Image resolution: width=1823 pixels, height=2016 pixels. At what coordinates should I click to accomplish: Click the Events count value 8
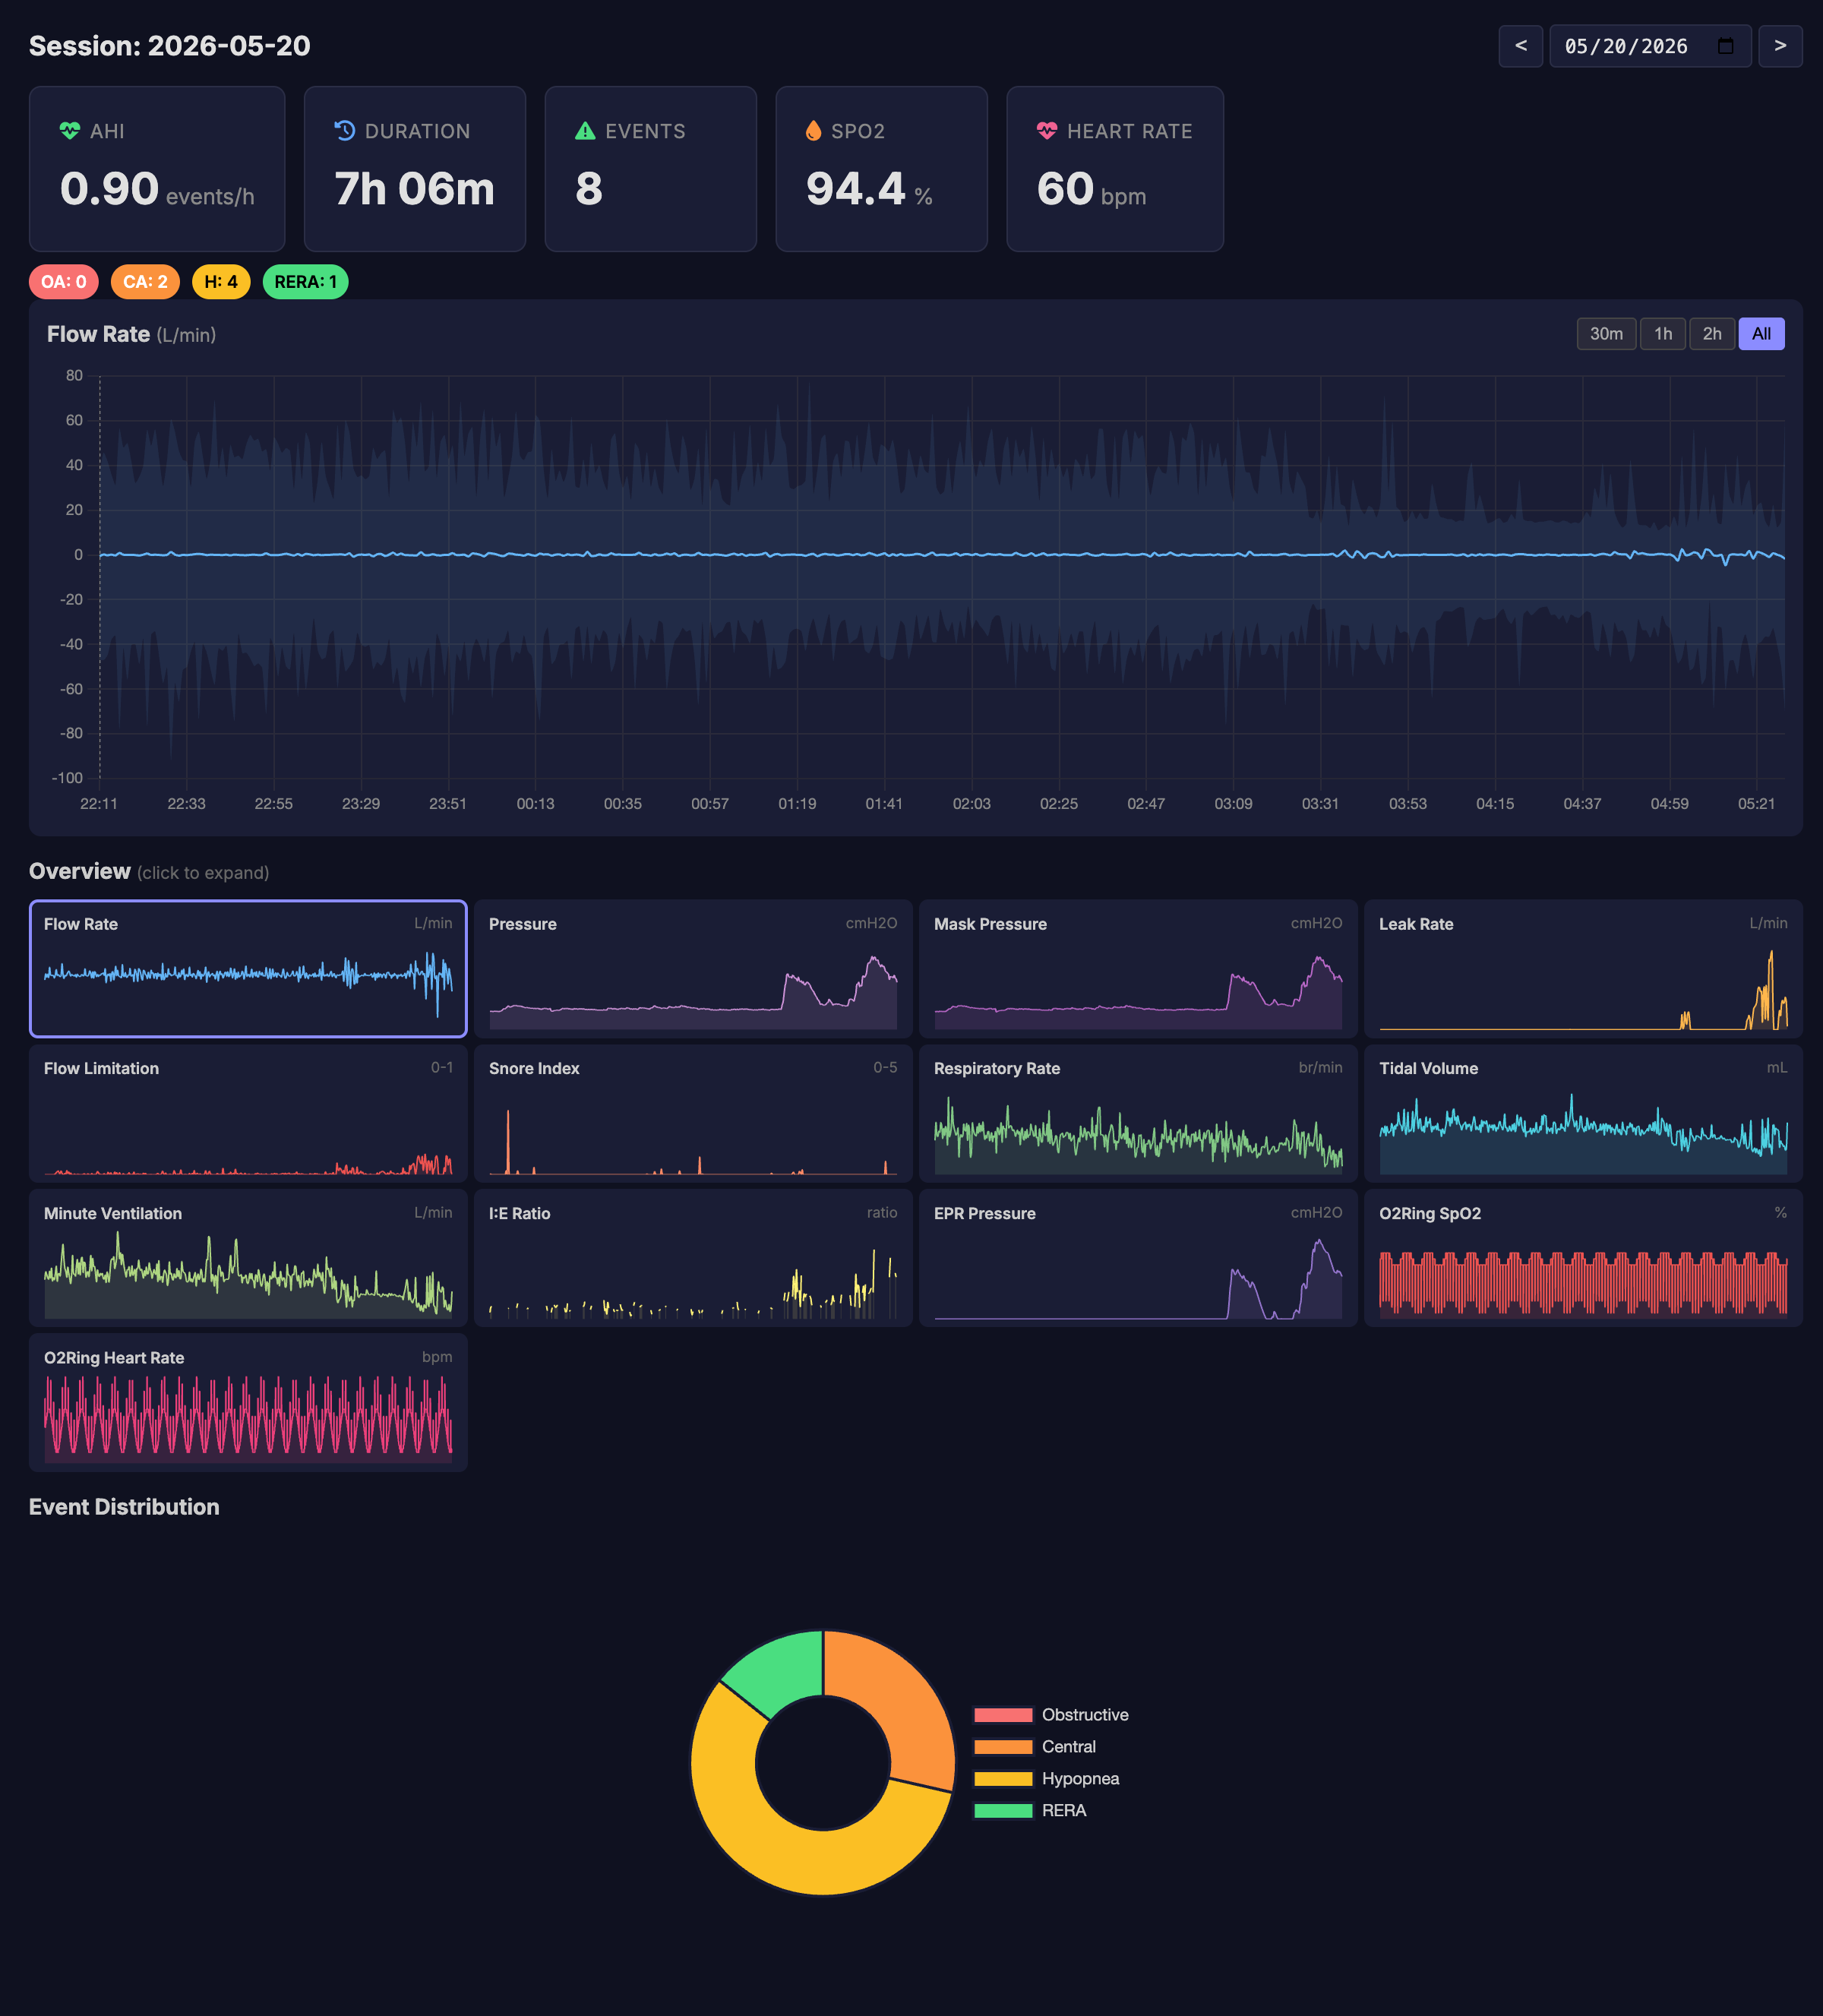(x=589, y=189)
